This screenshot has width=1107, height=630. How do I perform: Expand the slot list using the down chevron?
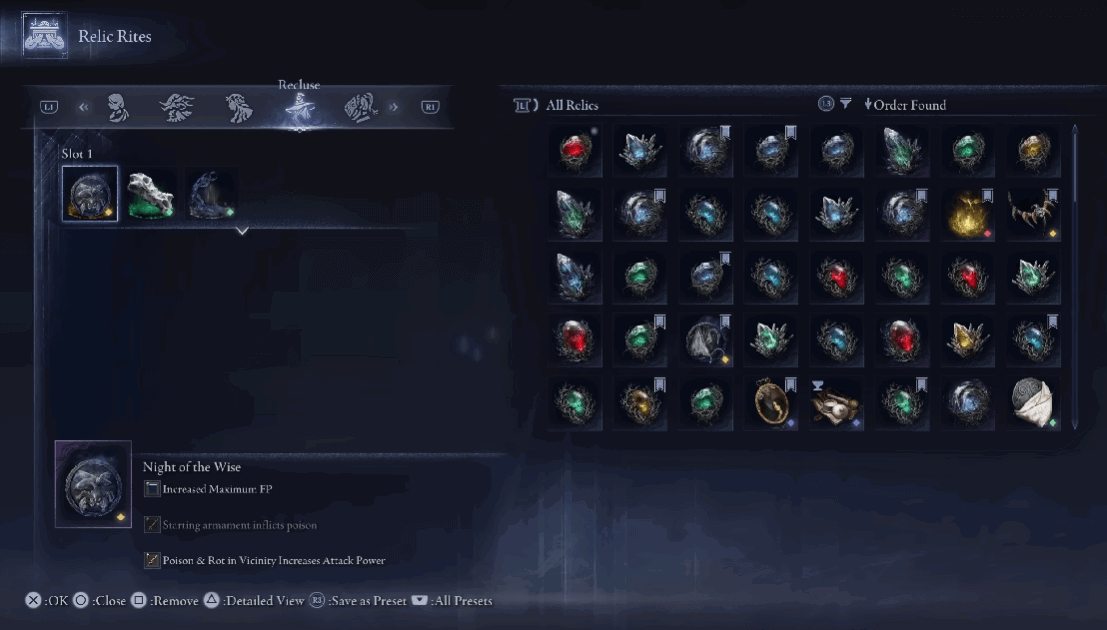coord(242,231)
